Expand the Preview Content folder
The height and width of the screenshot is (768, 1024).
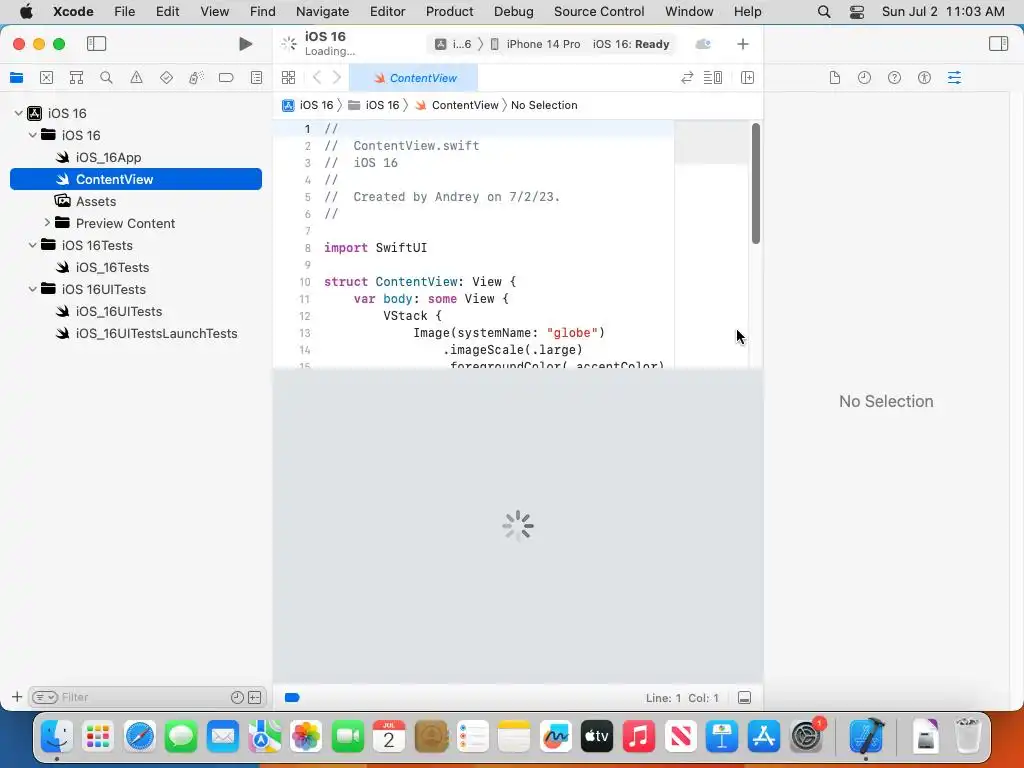[x=47, y=223]
